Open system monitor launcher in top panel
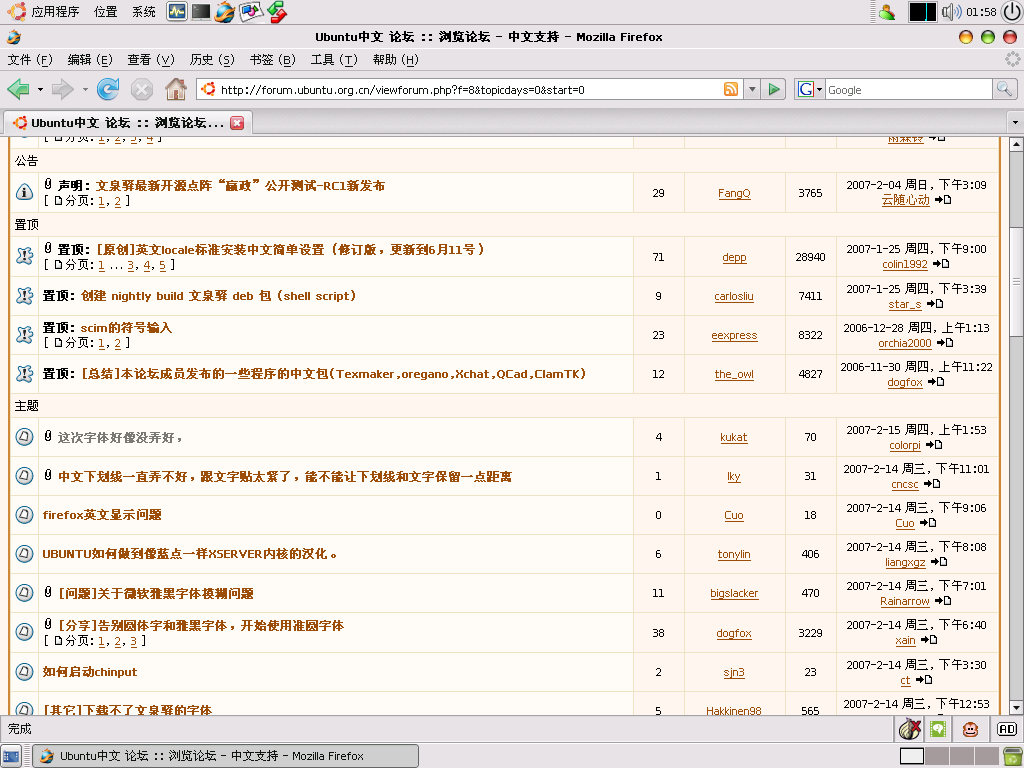The width and height of the screenshot is (1024, 768). point(176,11)
